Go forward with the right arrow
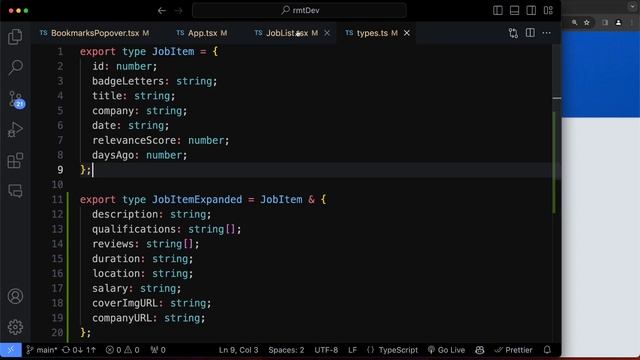The height and width of the screenshot is (360, 640). tap(178, 11)
